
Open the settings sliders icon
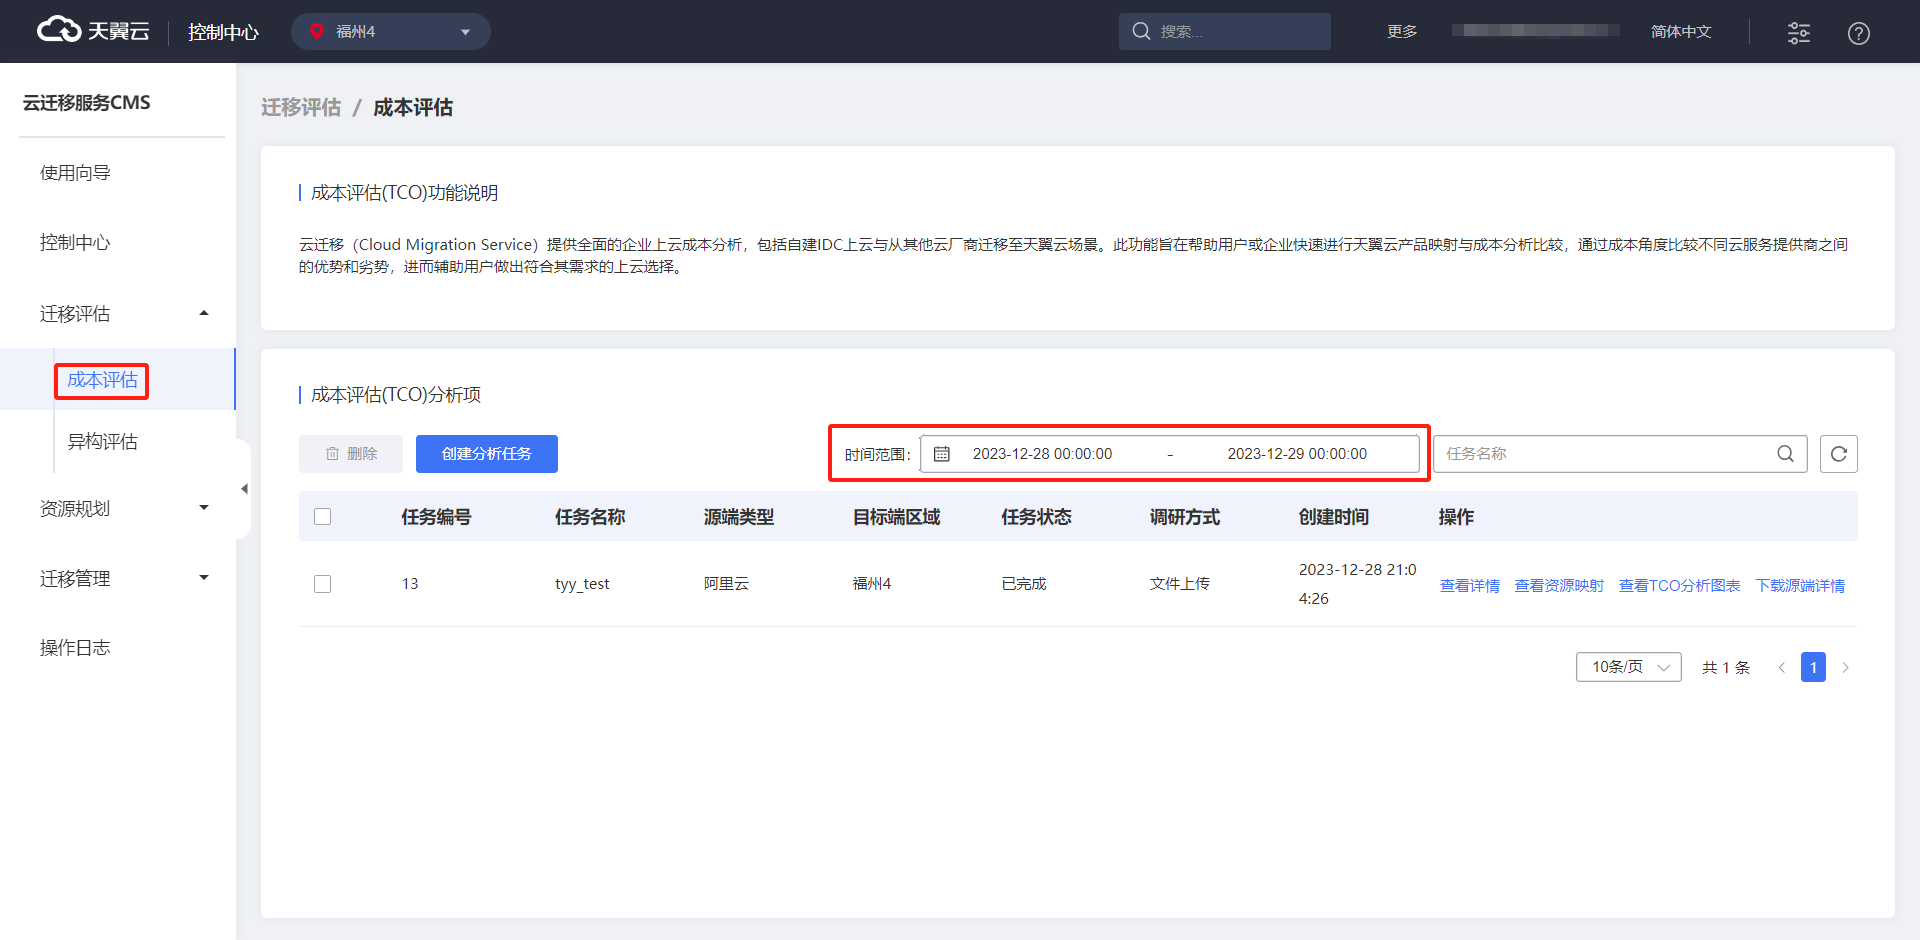[1798, 32]
